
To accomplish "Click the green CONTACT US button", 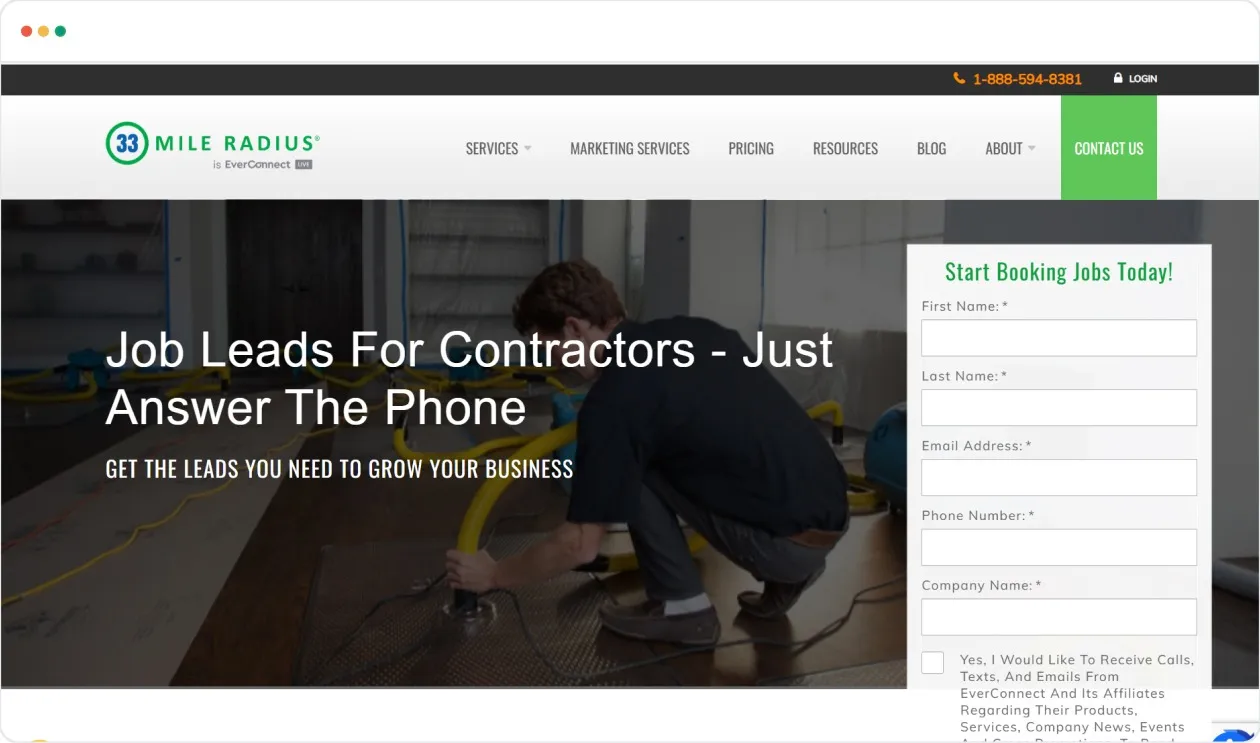I will click(1109, 148).
